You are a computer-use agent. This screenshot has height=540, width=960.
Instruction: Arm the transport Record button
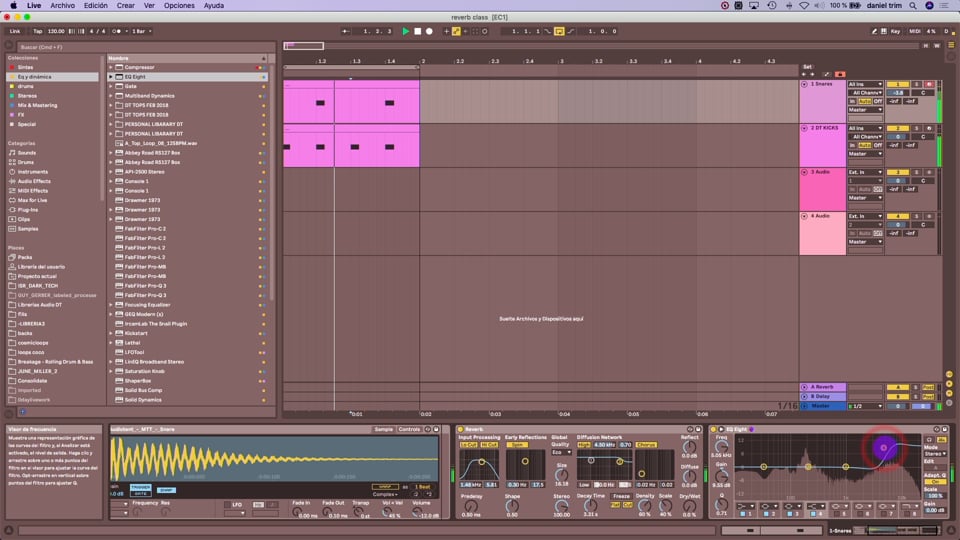[429, 31]
